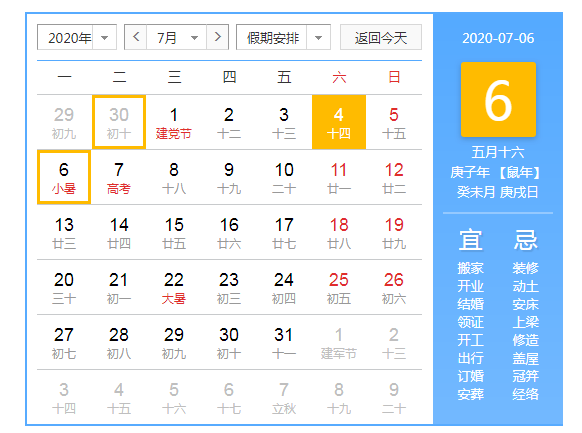Select August 1 建军节 date

point(339,342)
